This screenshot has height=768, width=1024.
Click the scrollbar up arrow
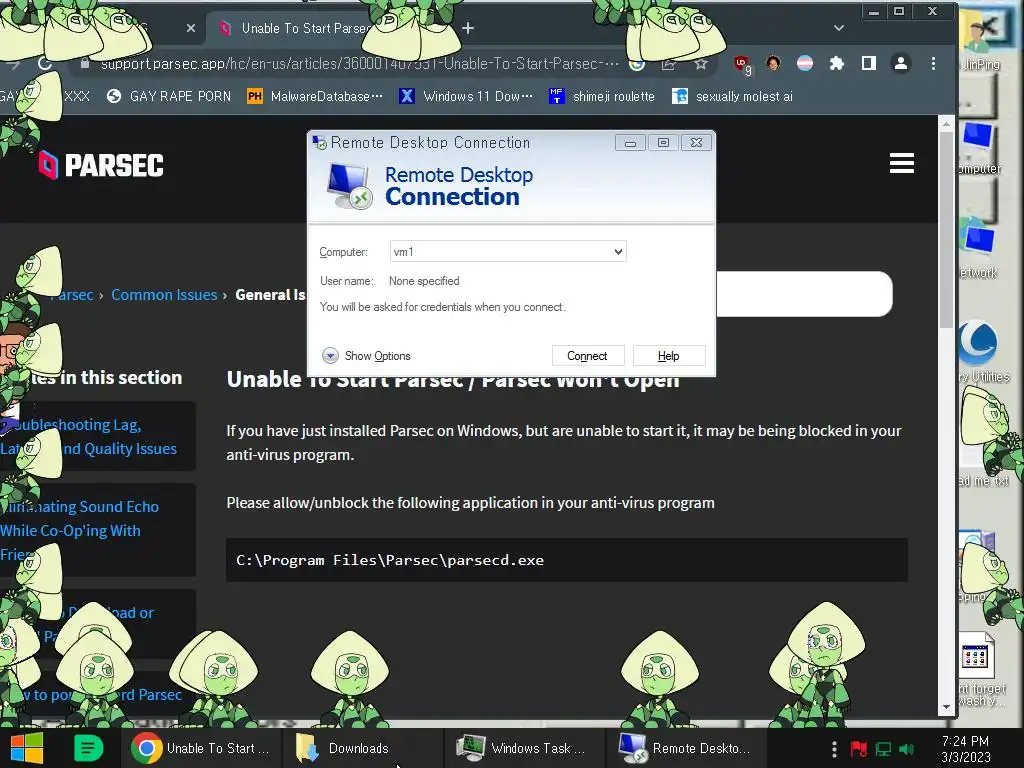(946, 123)
